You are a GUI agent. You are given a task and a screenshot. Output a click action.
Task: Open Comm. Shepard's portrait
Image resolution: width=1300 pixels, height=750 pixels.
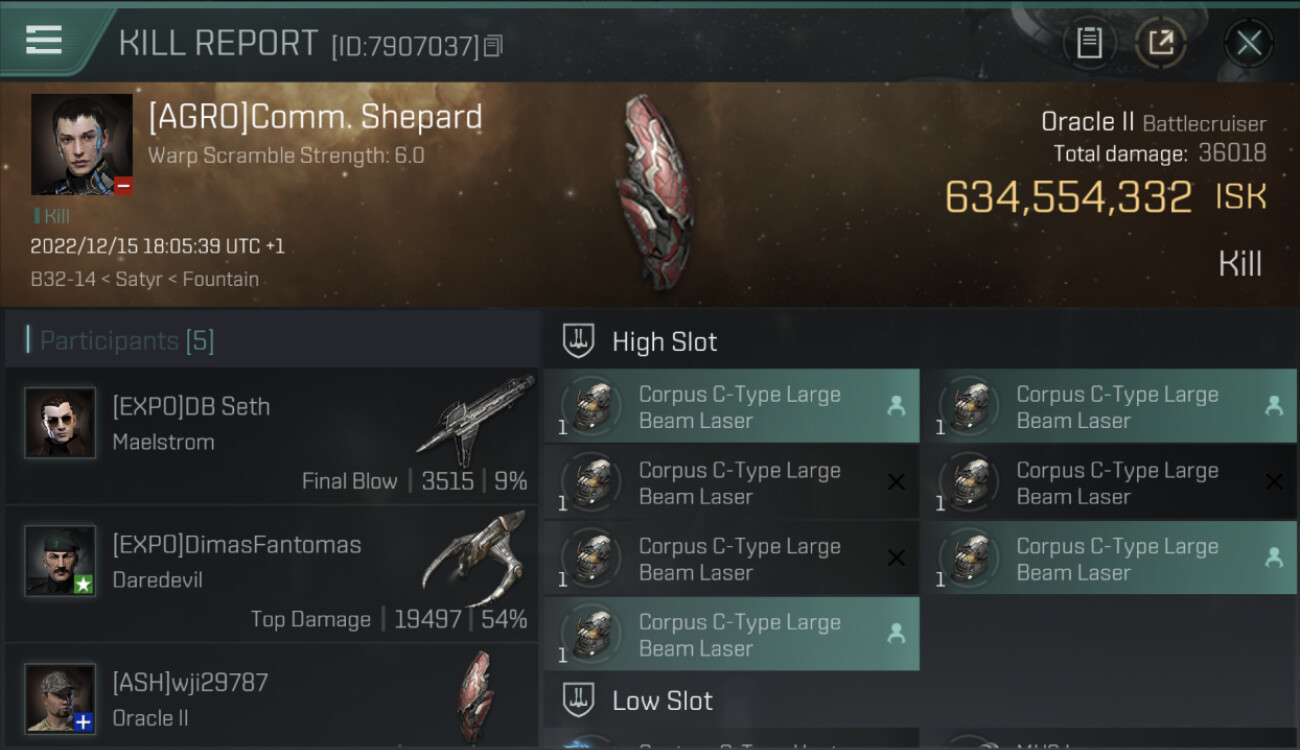click(81, 144)
